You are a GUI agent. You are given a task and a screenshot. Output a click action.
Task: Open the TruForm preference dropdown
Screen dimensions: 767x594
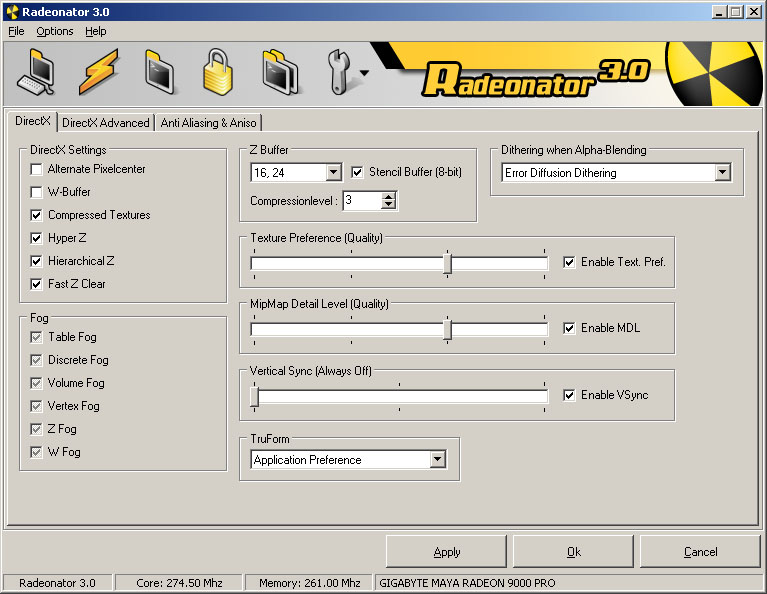[x=437, y=460]
